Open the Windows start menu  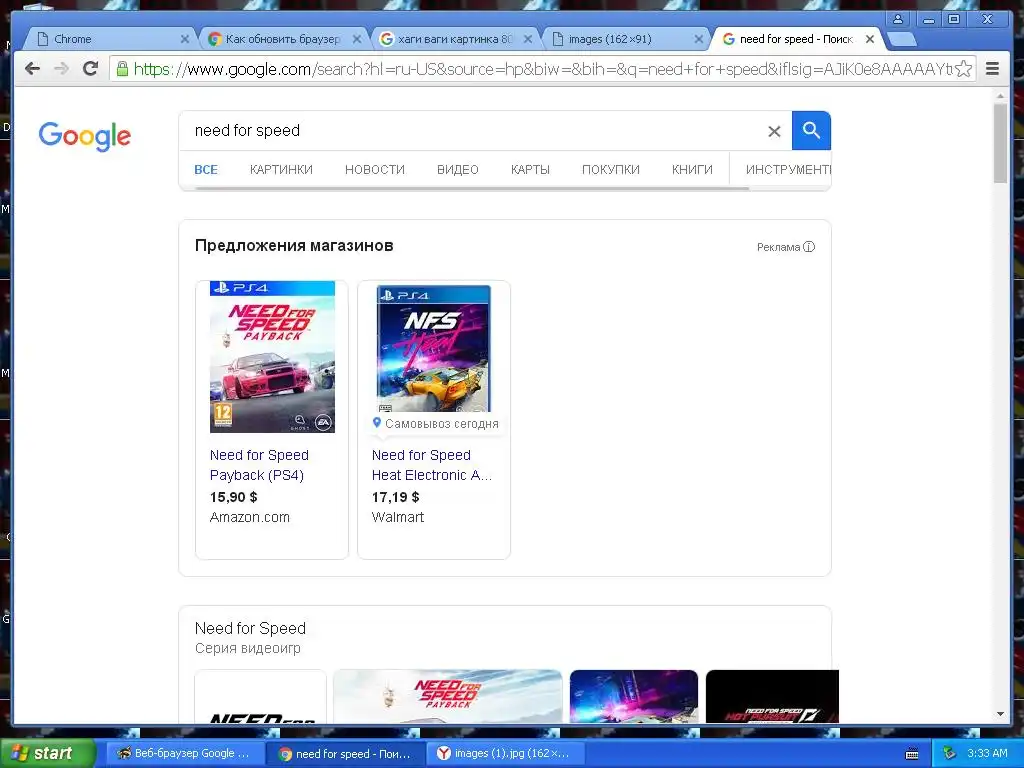(x=47, y=753)
